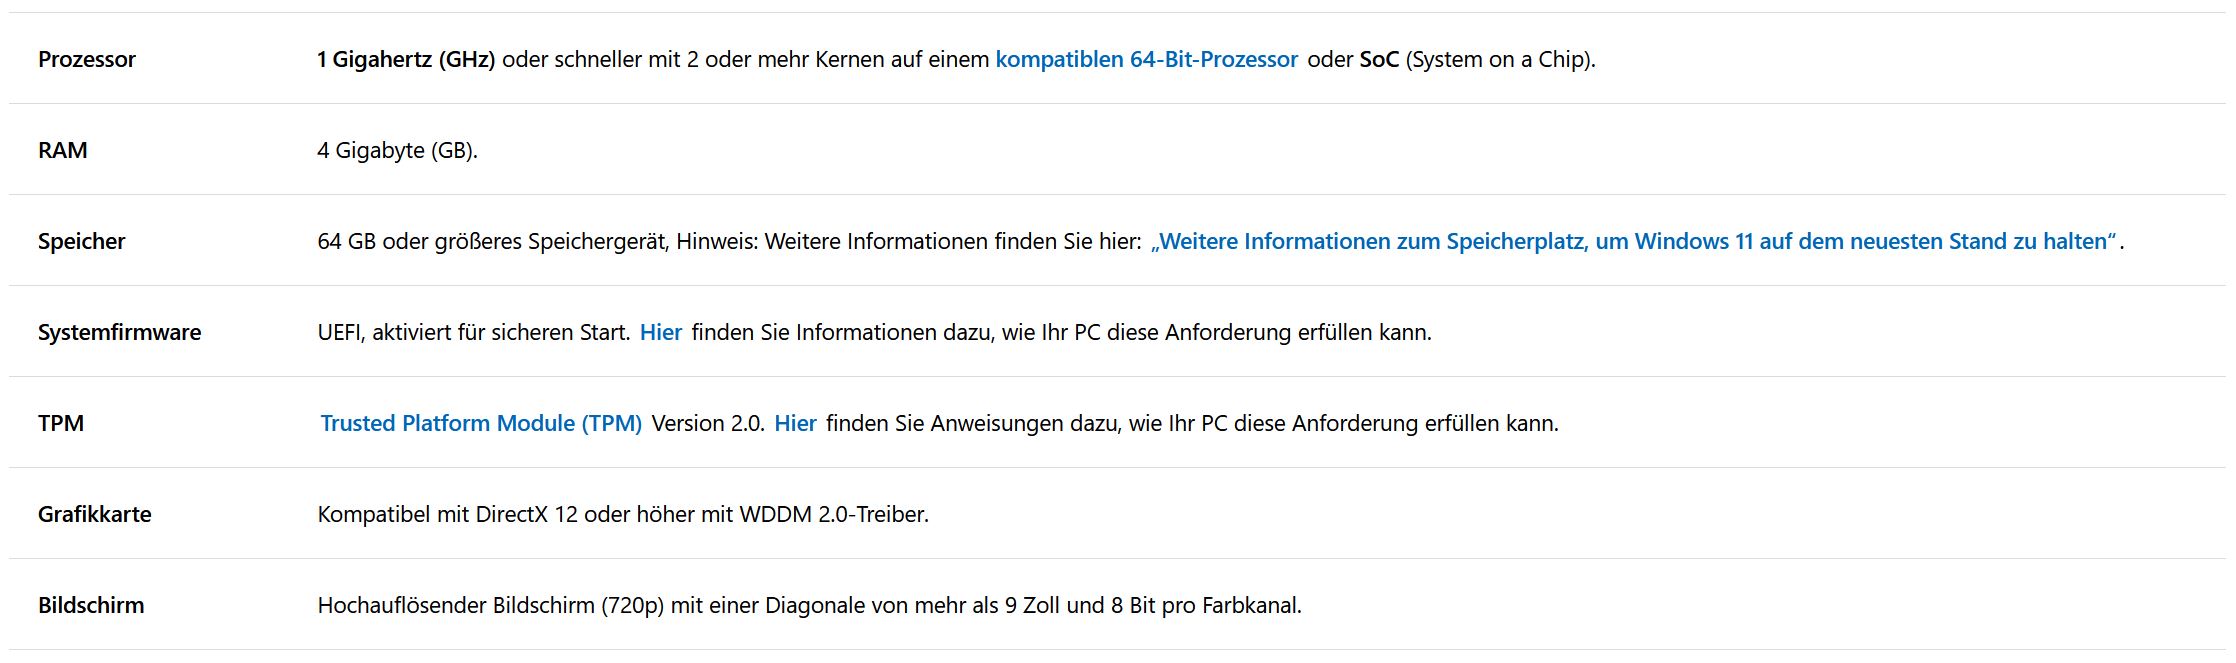Click the bold 1 Gigahertz (GHz) text
The image size is (2236, 663).
pyautogui.click(x=406, y=60)
